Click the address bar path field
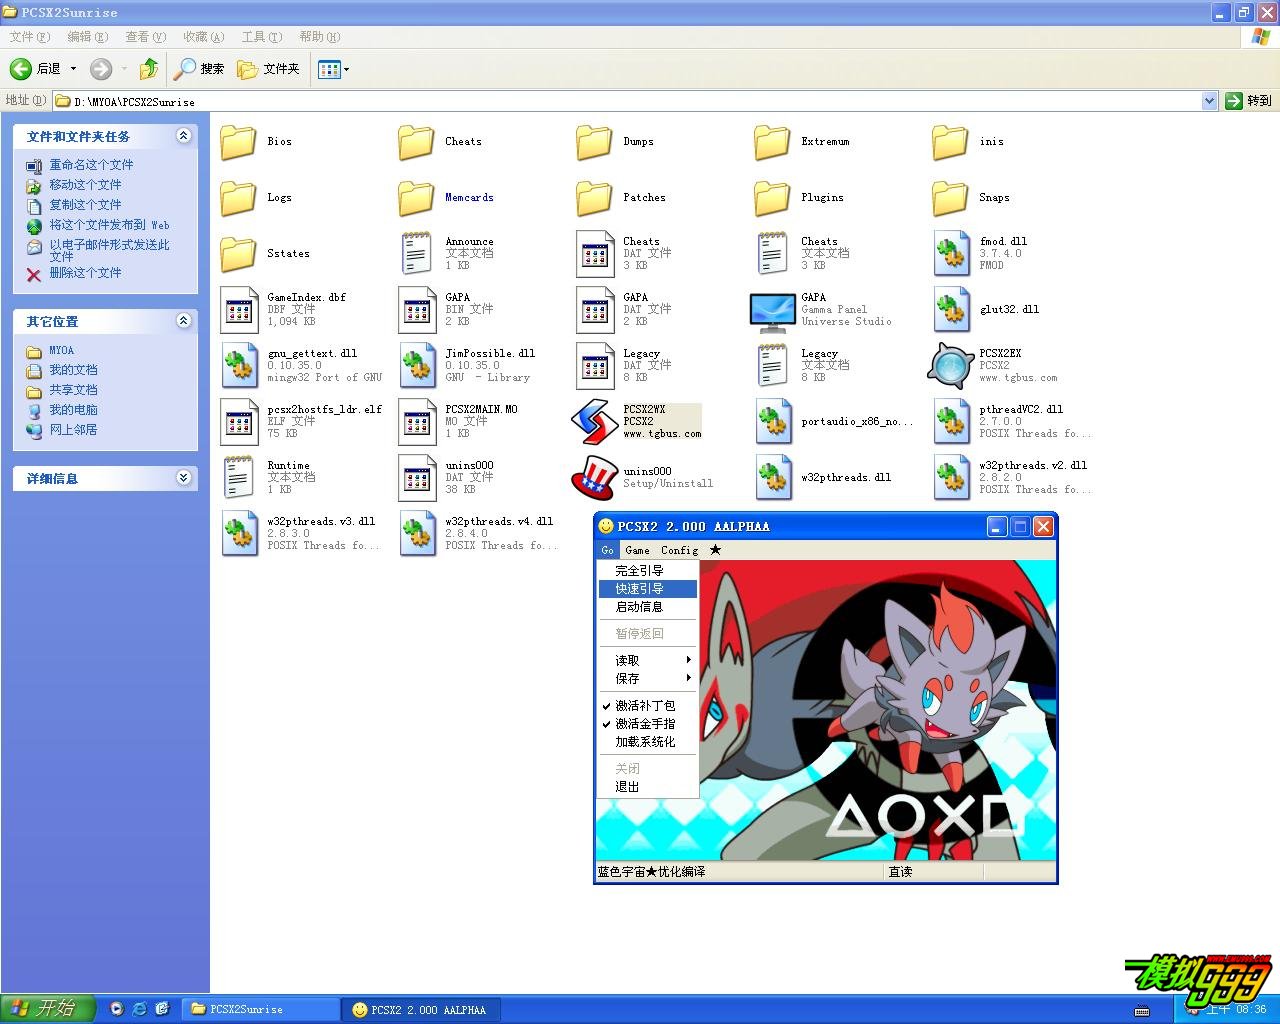This screenshot has width=1280, height=1024. [x=627, y=101]
